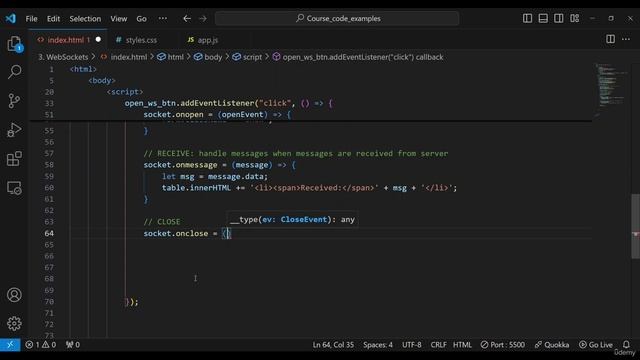Open the Remote Explorer view
Screen dimensions: 640x360
click(x=14, y=188)
